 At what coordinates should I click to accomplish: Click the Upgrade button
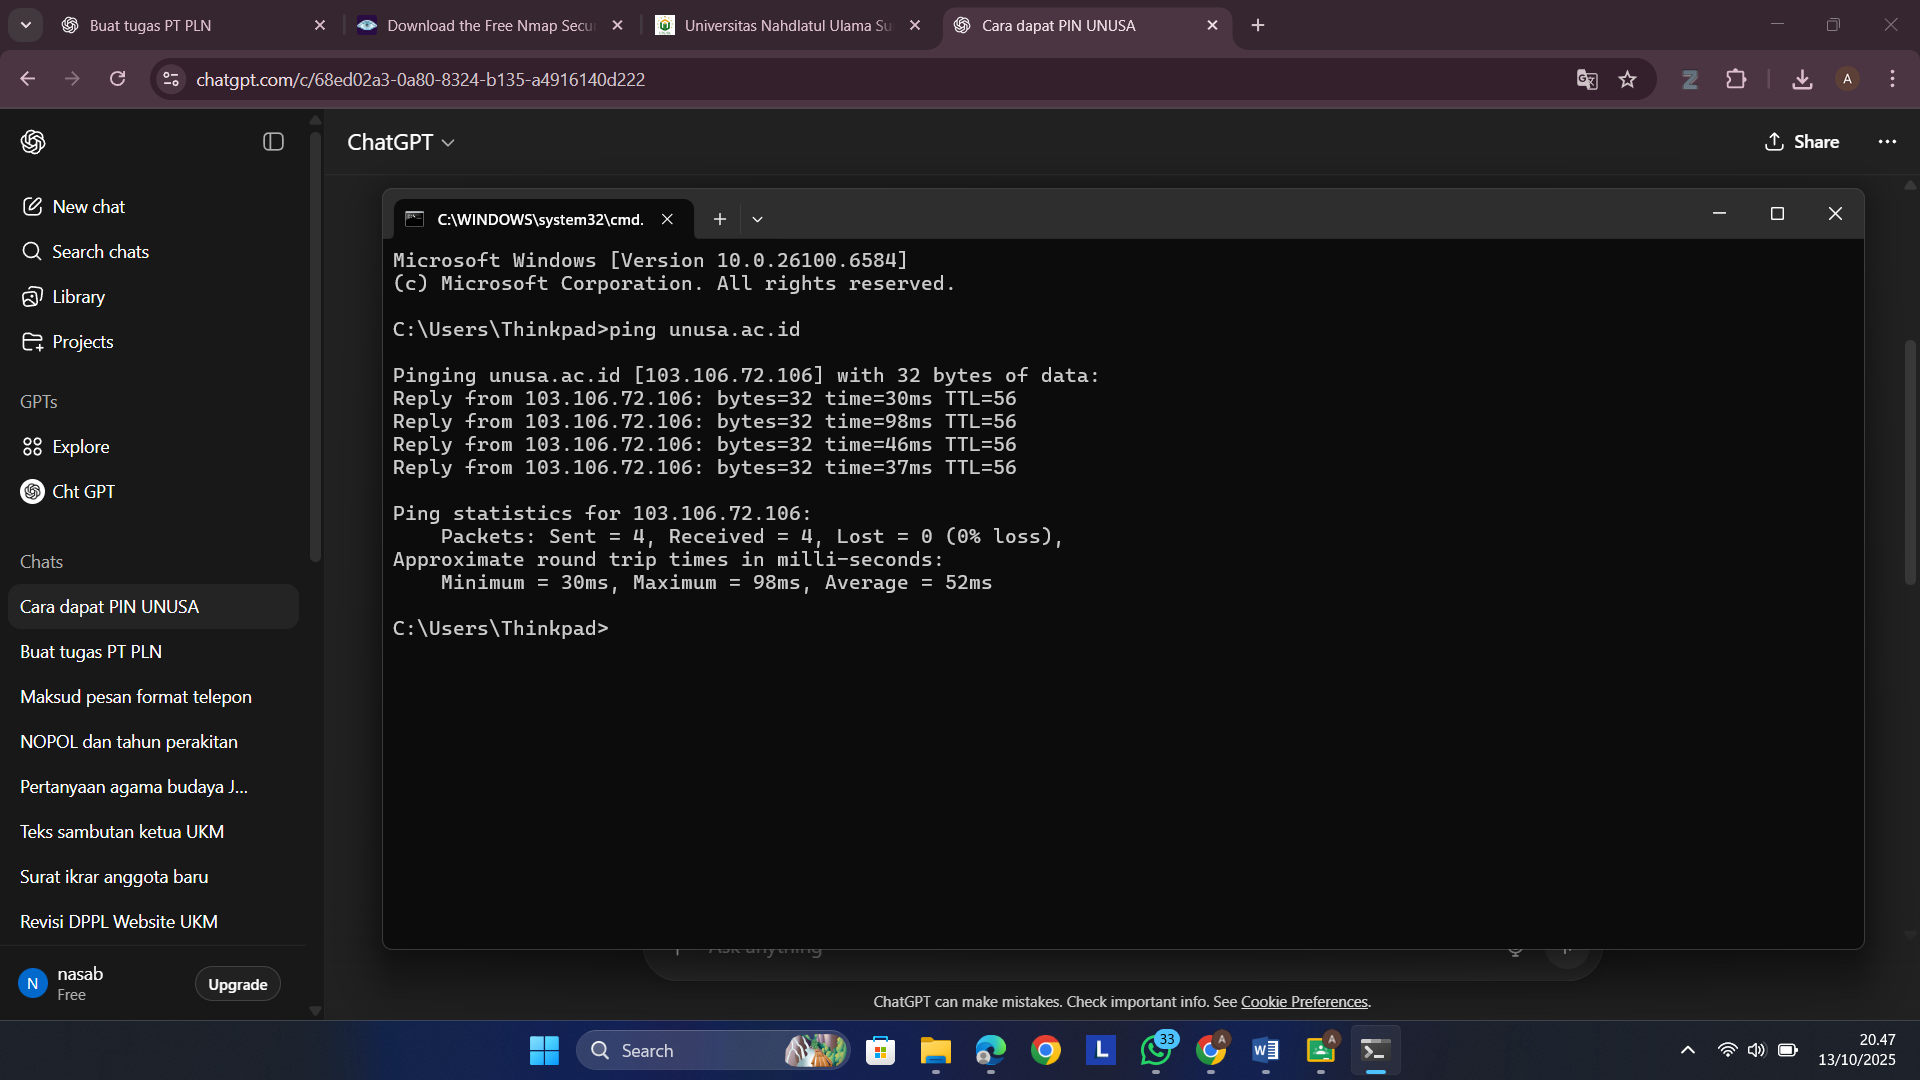(237, 984)
